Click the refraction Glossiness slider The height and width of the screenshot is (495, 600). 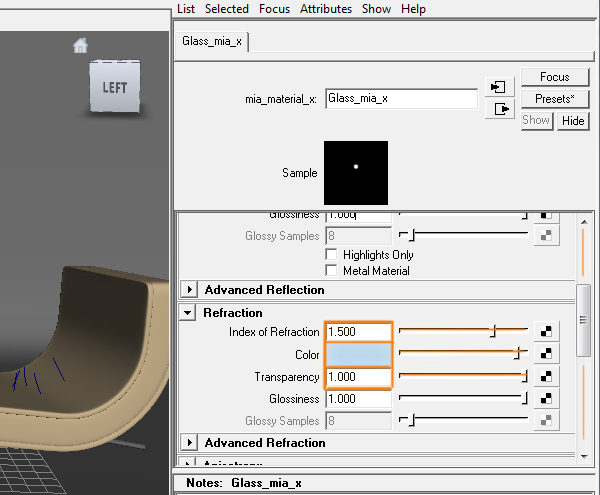tap(463, 399)
